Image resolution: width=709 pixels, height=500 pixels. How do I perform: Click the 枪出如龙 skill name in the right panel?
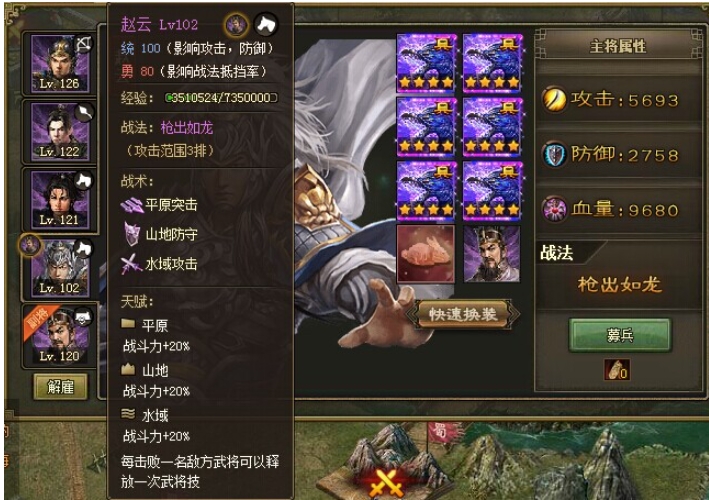click(619, 284)
